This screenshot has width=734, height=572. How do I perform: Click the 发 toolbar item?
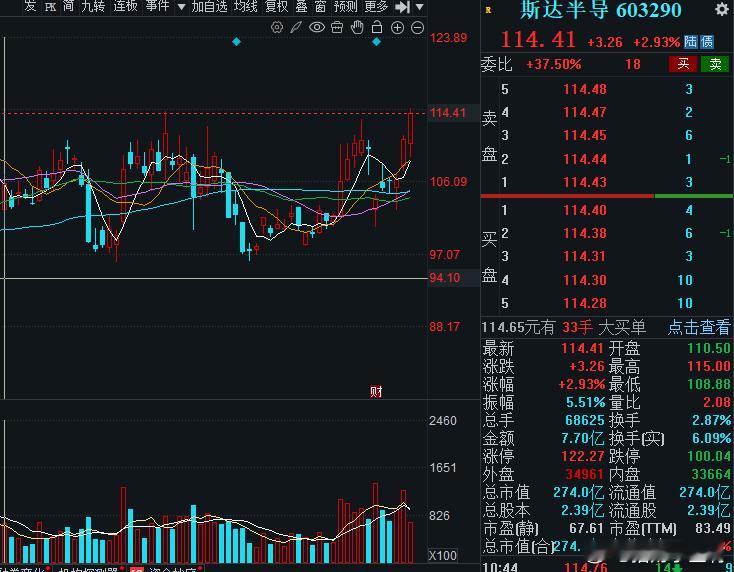click(x=30, y=6)
